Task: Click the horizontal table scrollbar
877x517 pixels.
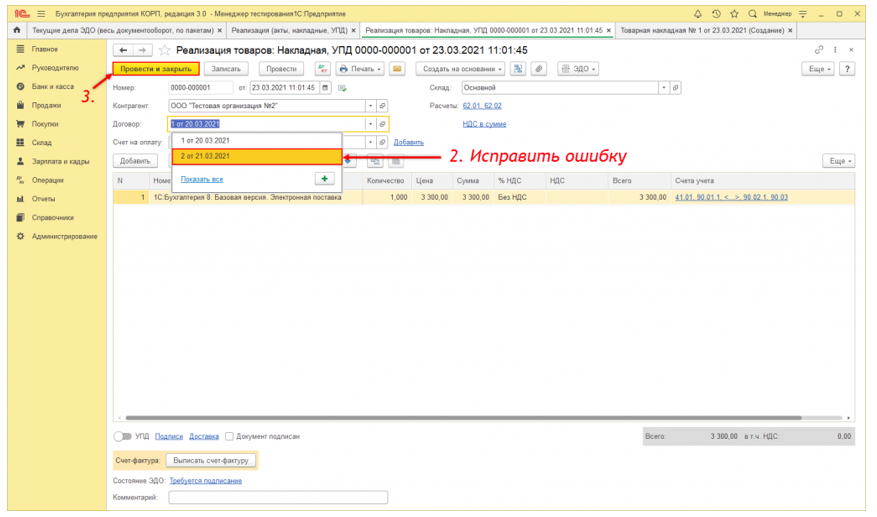Action: coord(463,418)
